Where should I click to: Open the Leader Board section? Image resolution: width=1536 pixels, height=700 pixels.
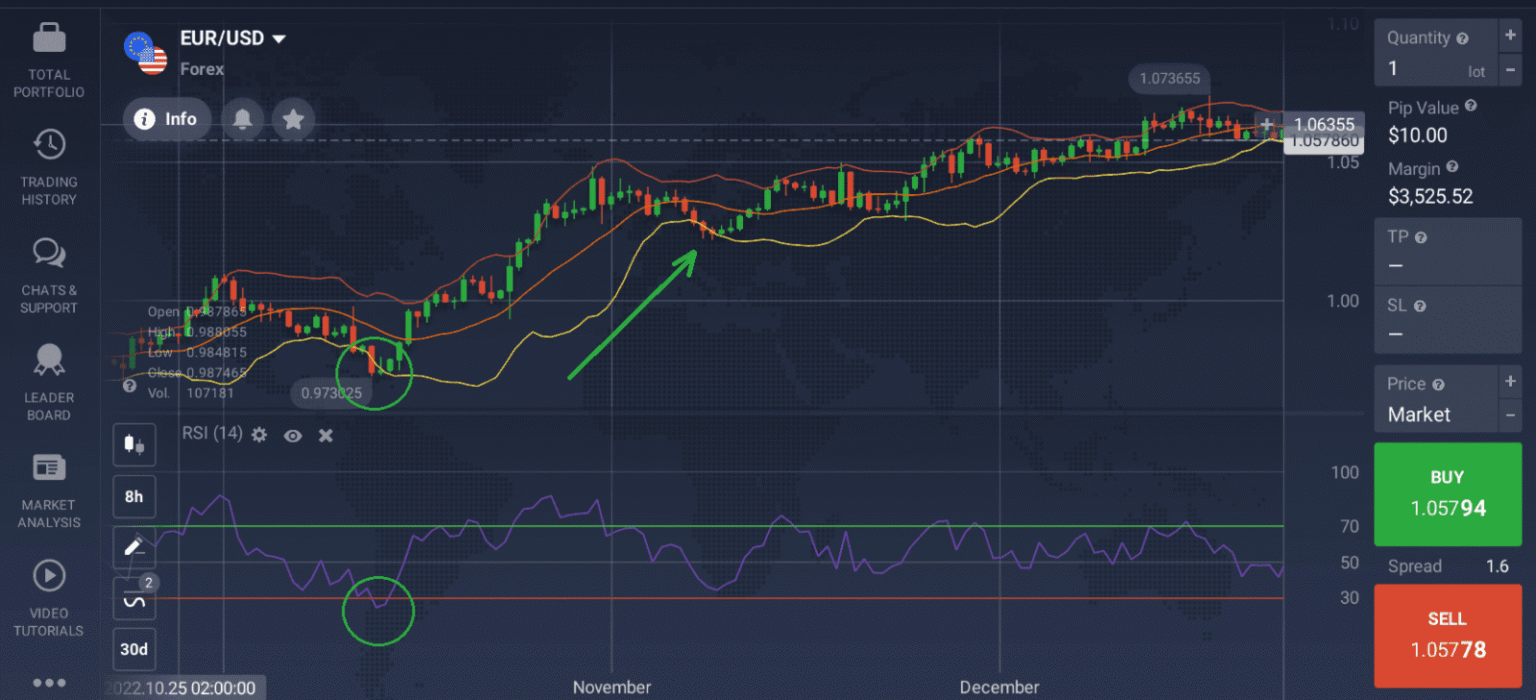(49, 383)
